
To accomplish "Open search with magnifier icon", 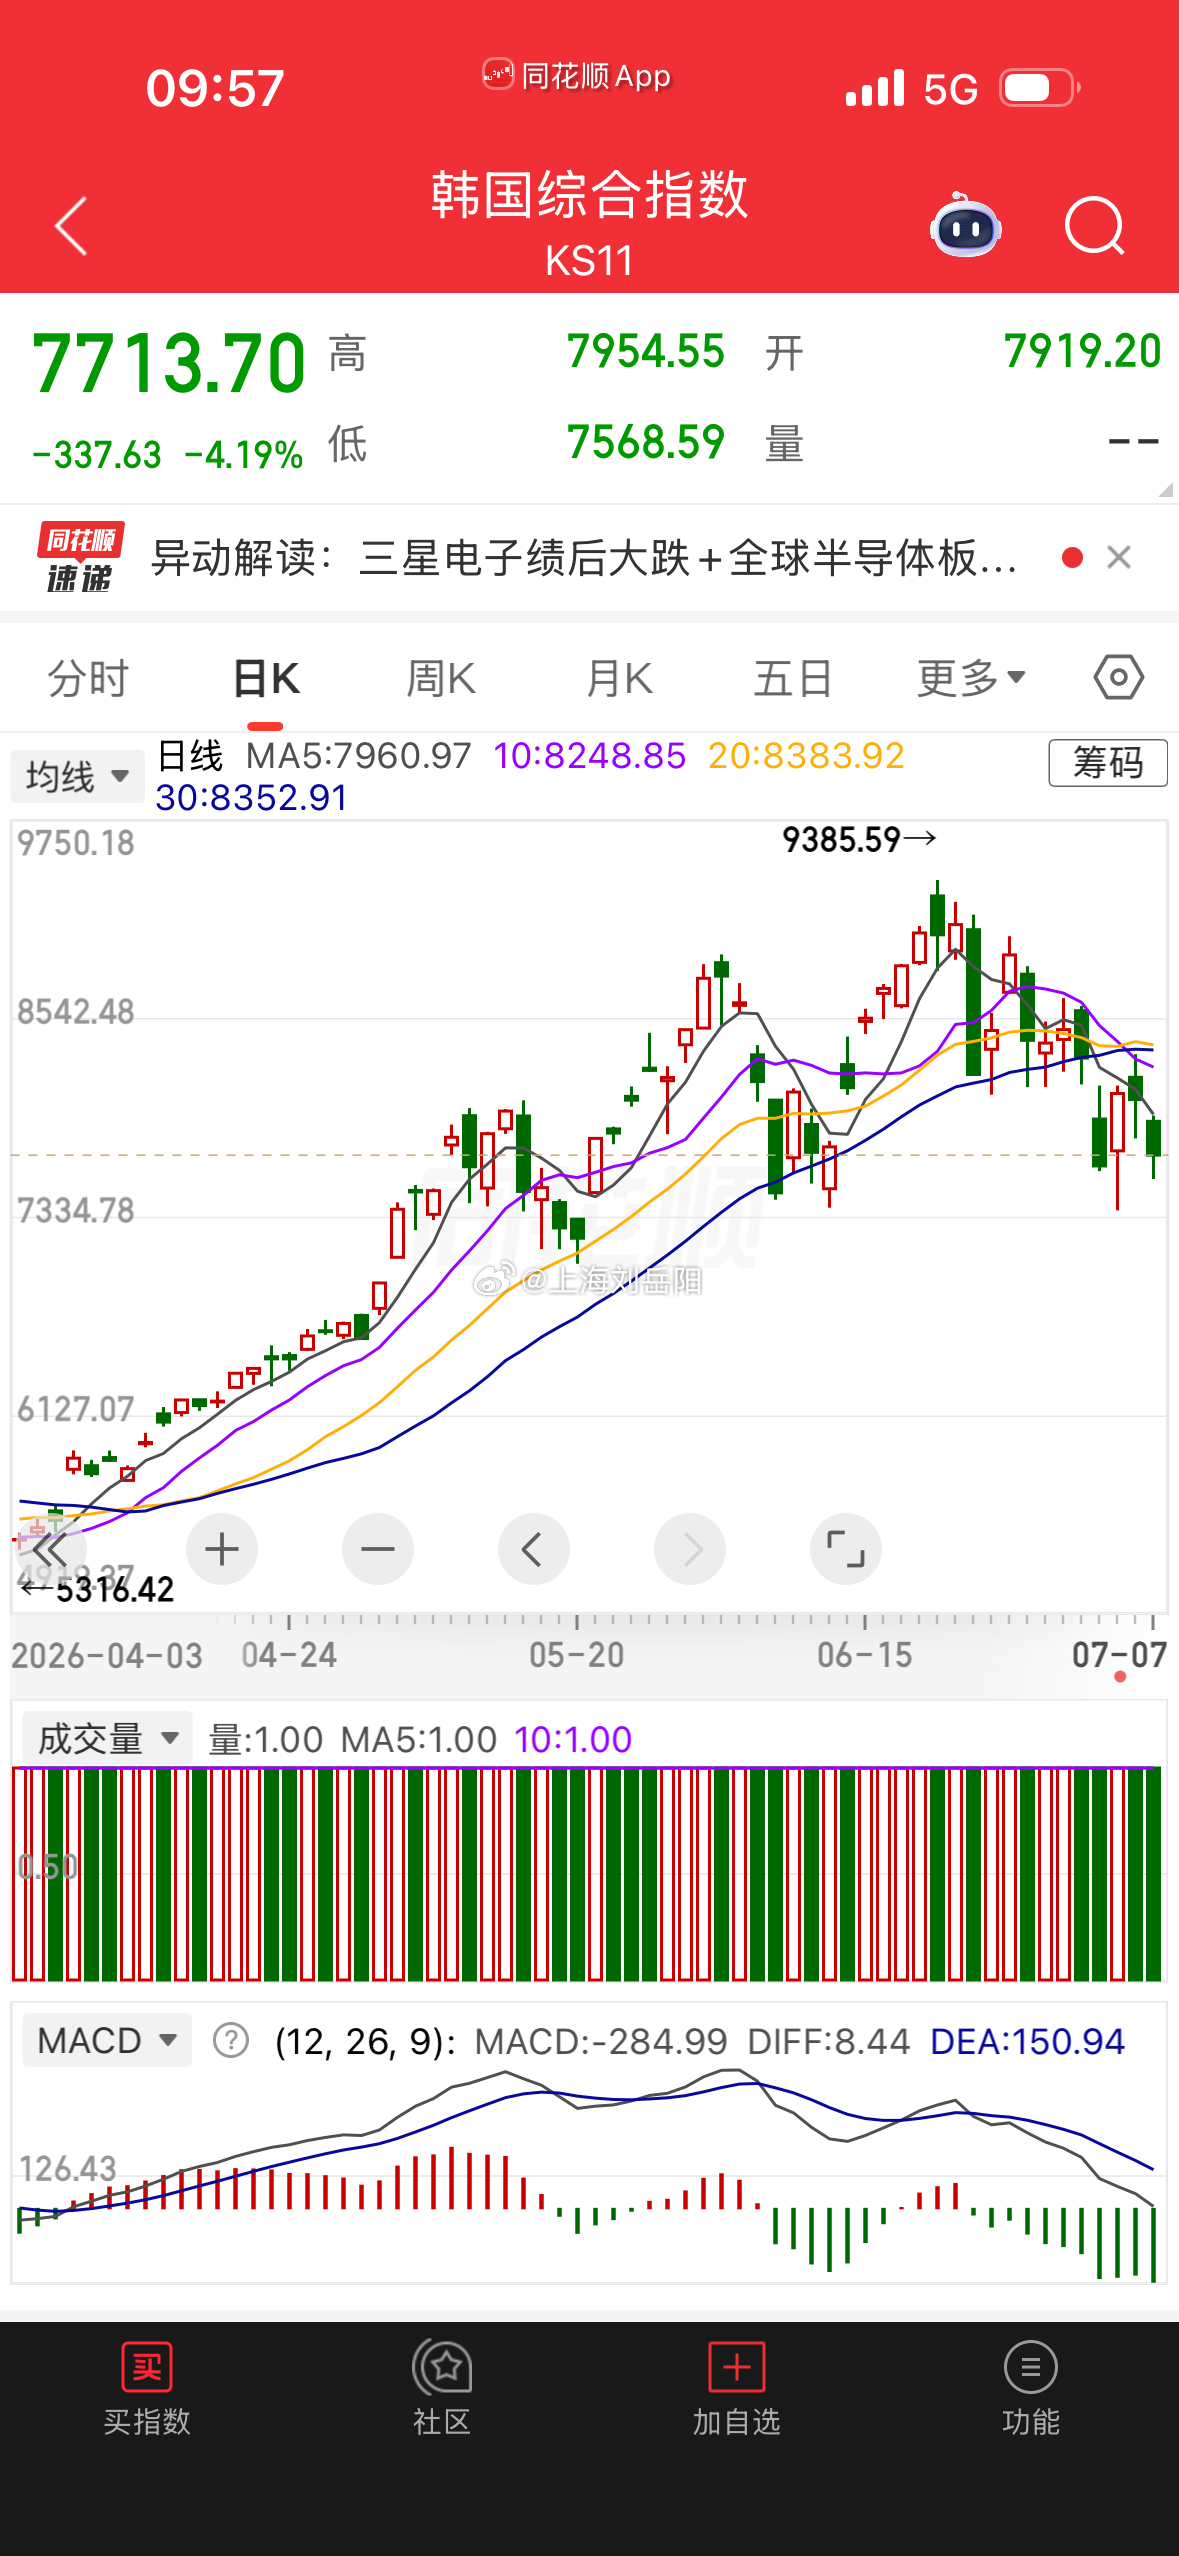I will coord(1095,226).
